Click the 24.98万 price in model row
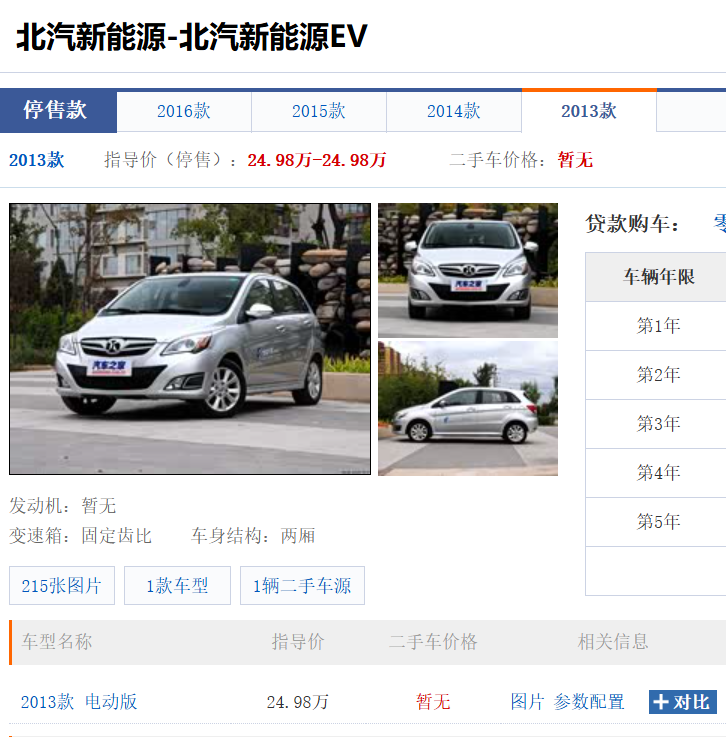The width and height of the screenshot is (726, 737). click(x=297, y=702)
